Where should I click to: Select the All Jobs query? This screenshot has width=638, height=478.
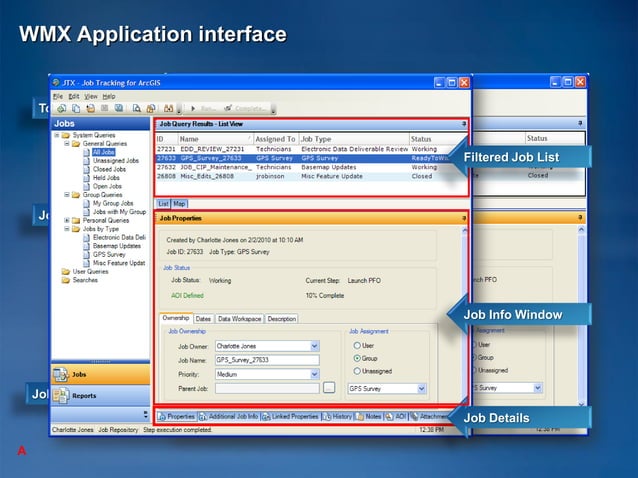[103, 152]
